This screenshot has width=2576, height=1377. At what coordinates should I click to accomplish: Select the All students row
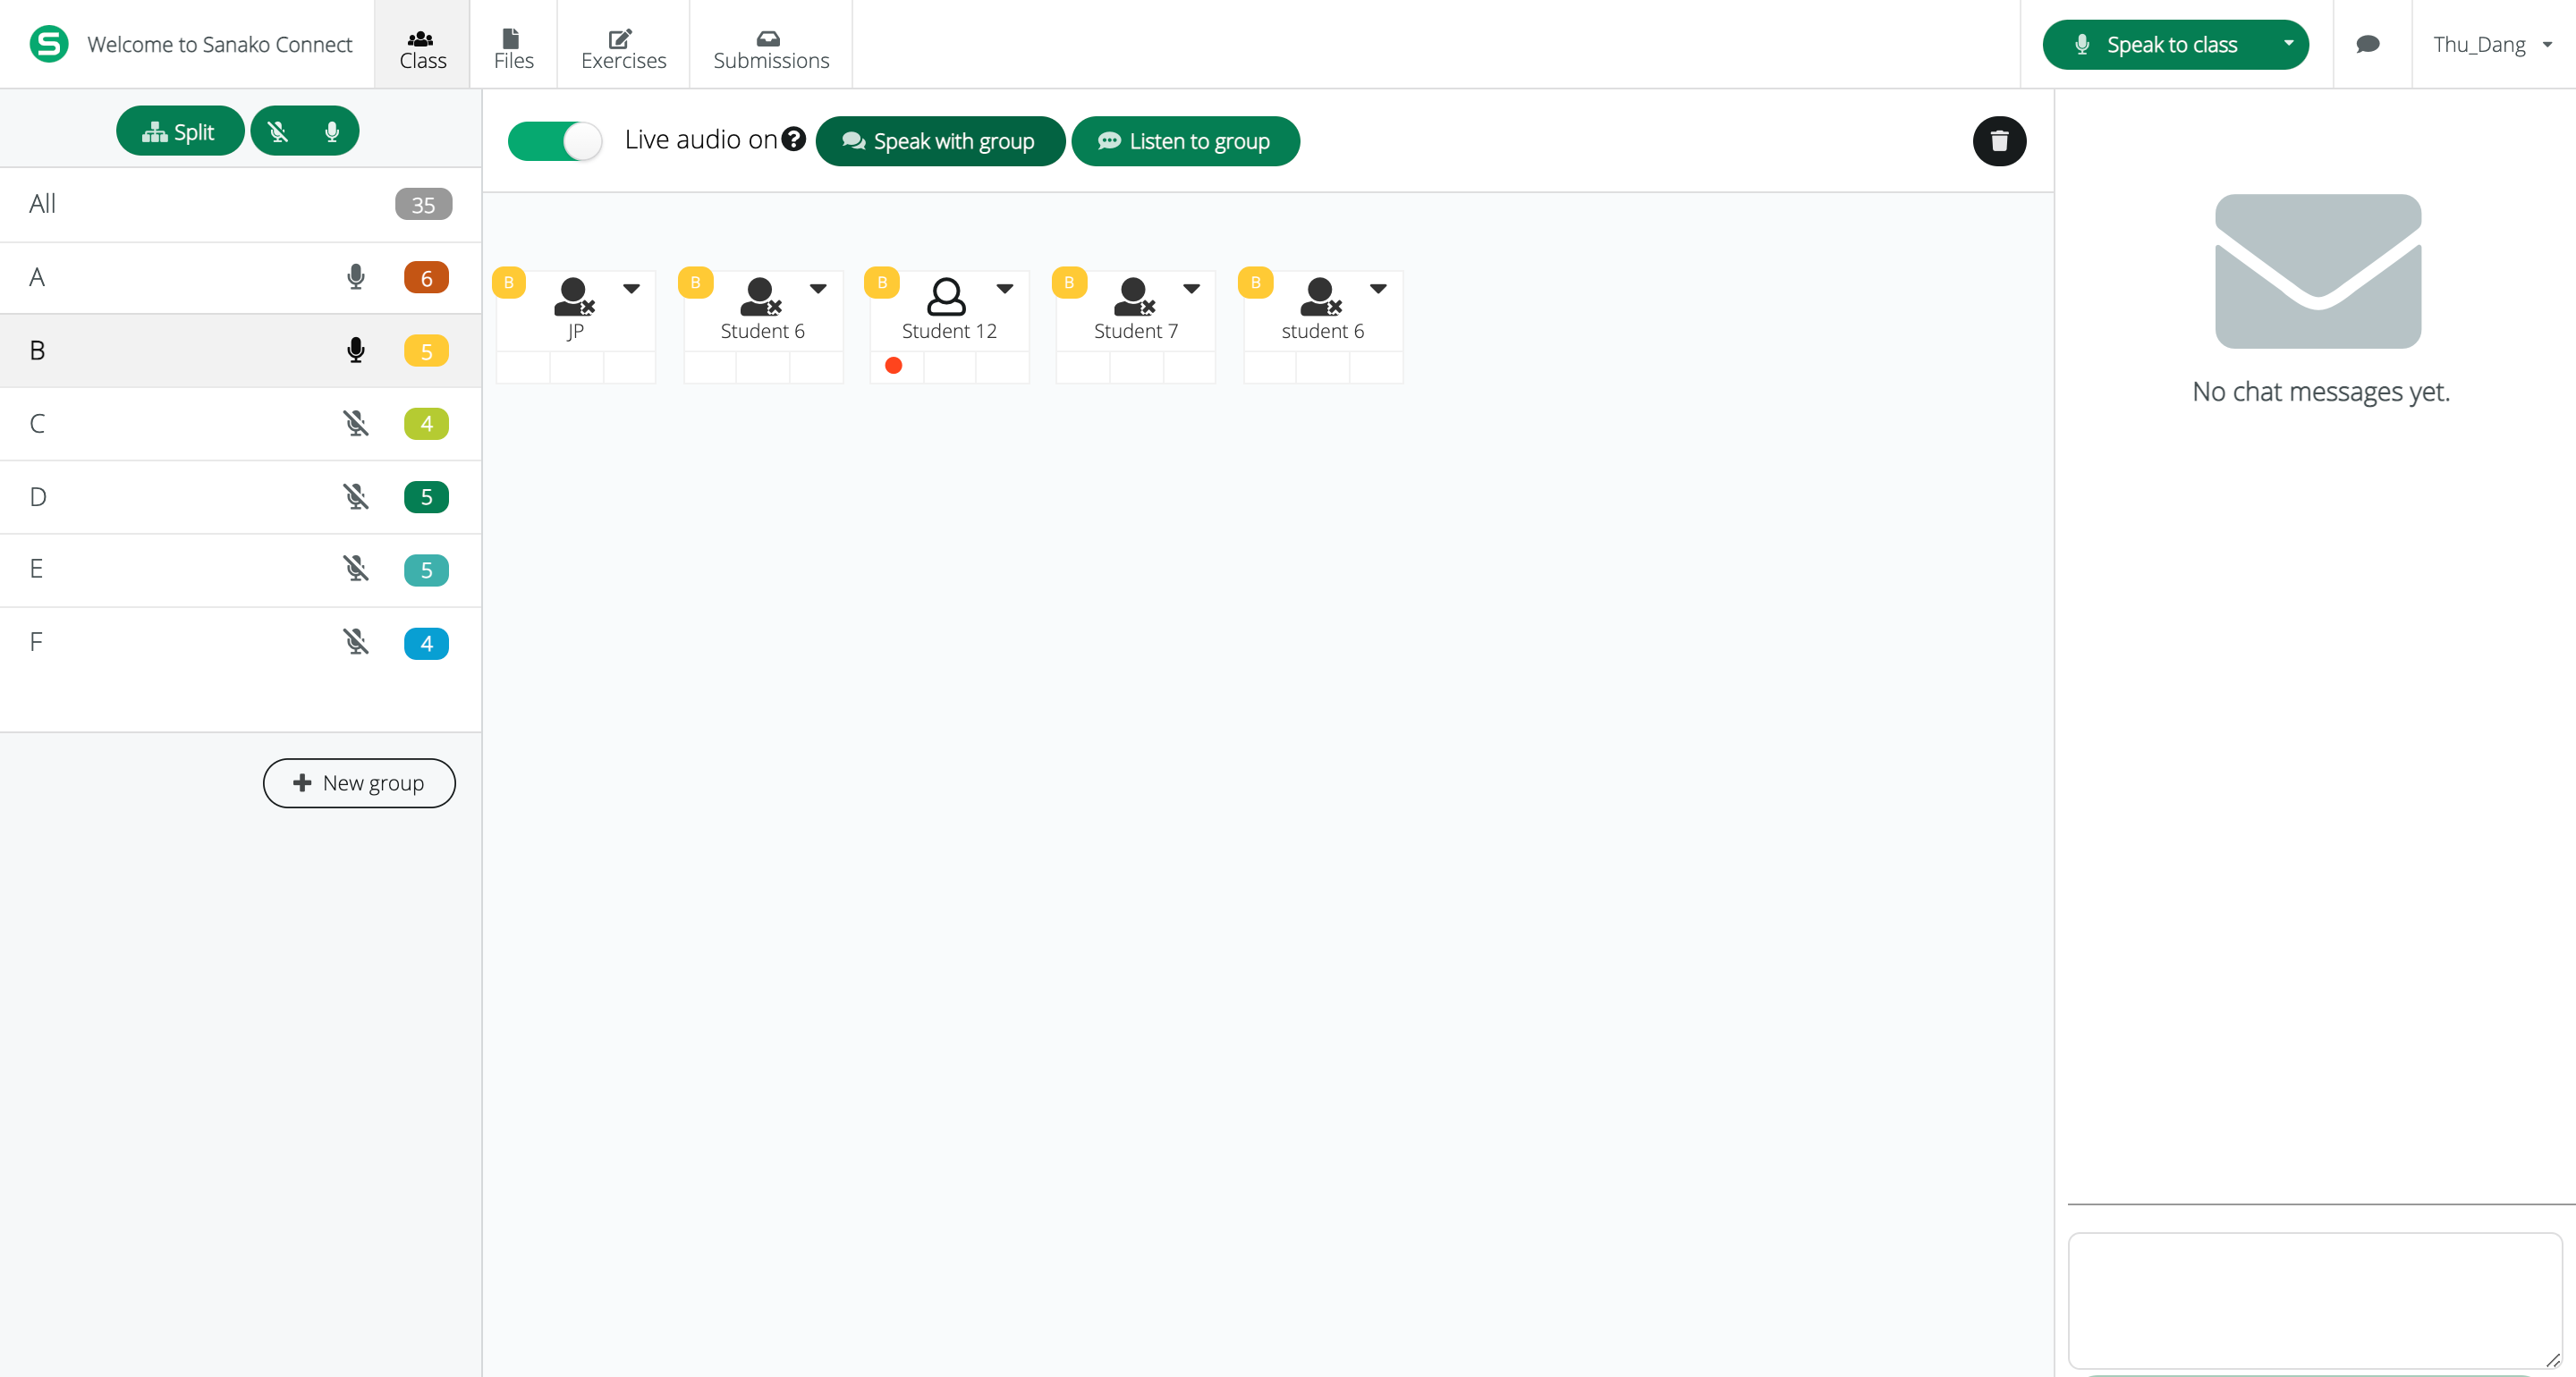click(x=240, y=204)
